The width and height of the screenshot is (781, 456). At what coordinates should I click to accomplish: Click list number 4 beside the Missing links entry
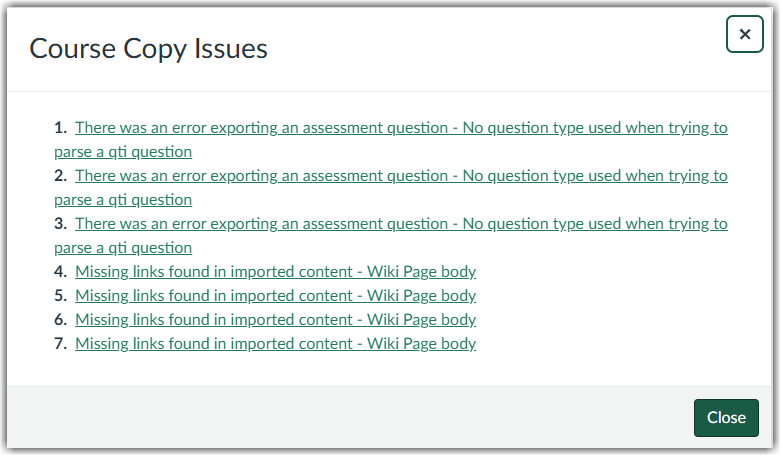pos(60,272)
